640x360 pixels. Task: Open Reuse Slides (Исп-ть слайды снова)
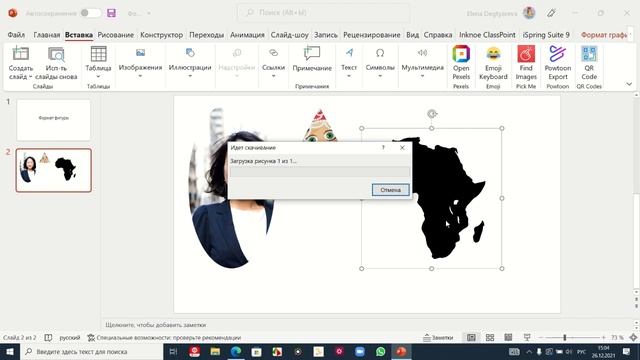coord(56,63)
